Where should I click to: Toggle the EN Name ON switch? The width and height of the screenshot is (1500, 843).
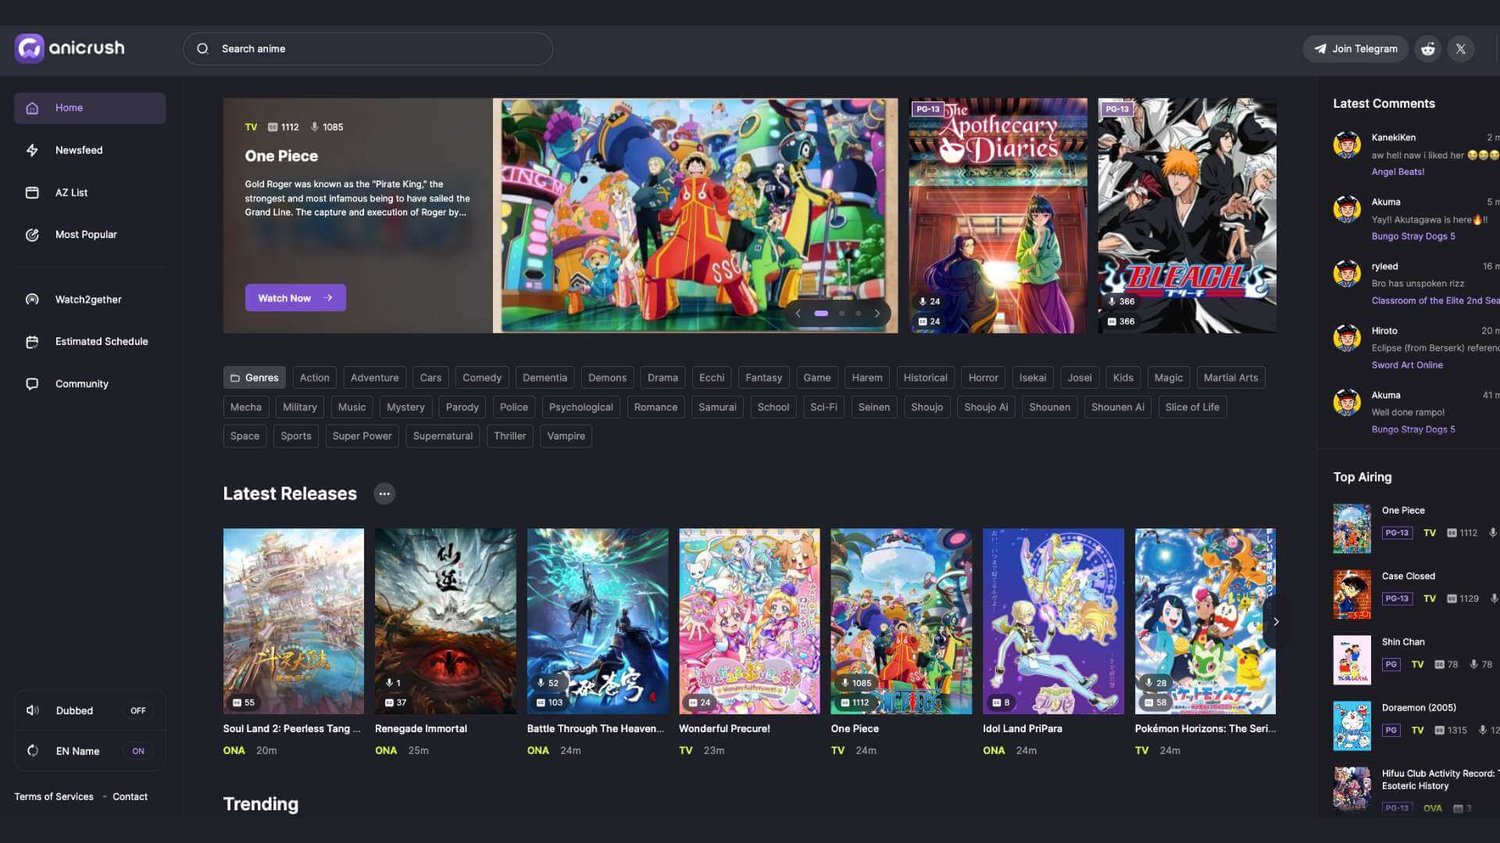point(138,751)
